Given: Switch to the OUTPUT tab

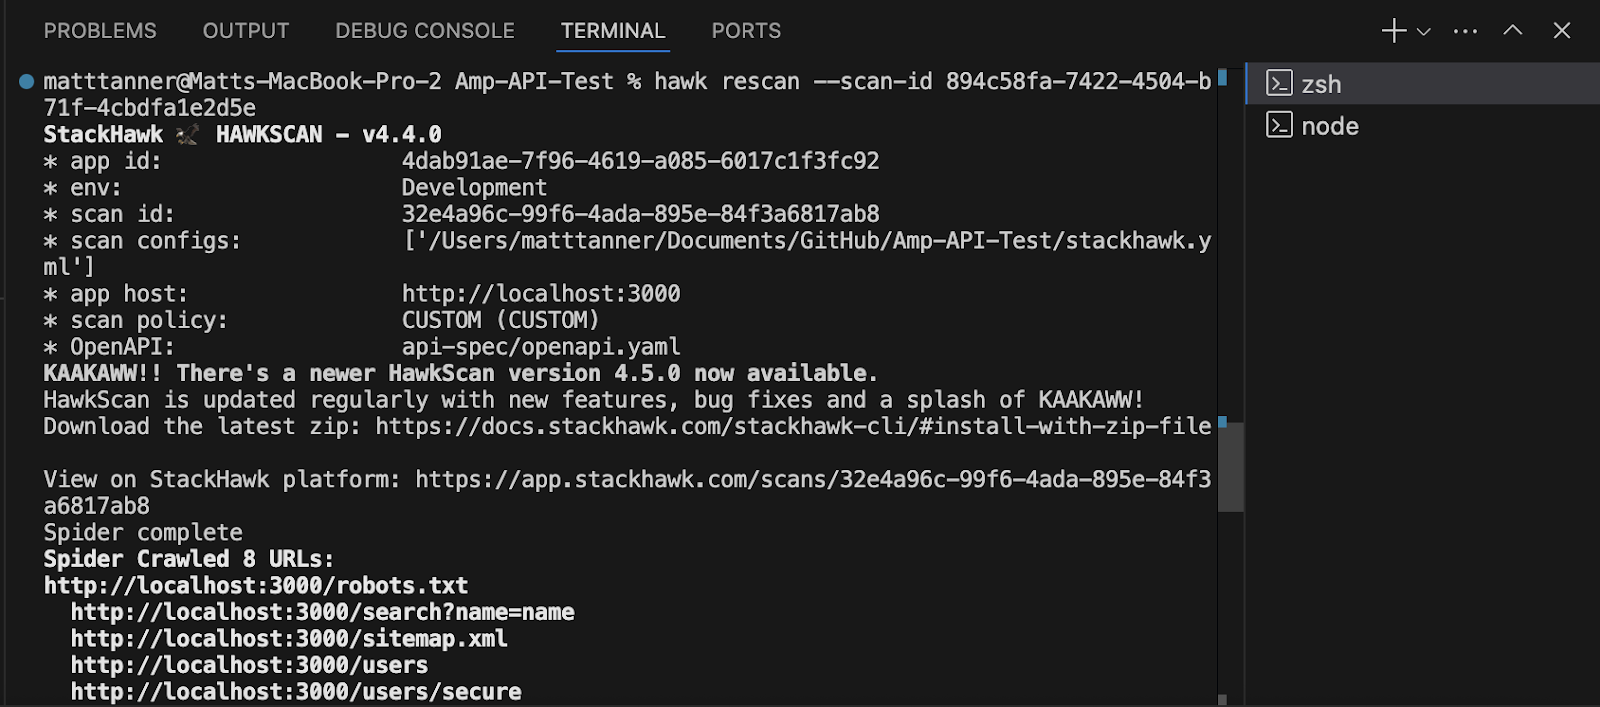Looking at the screenshot, I should pos(246,31).
